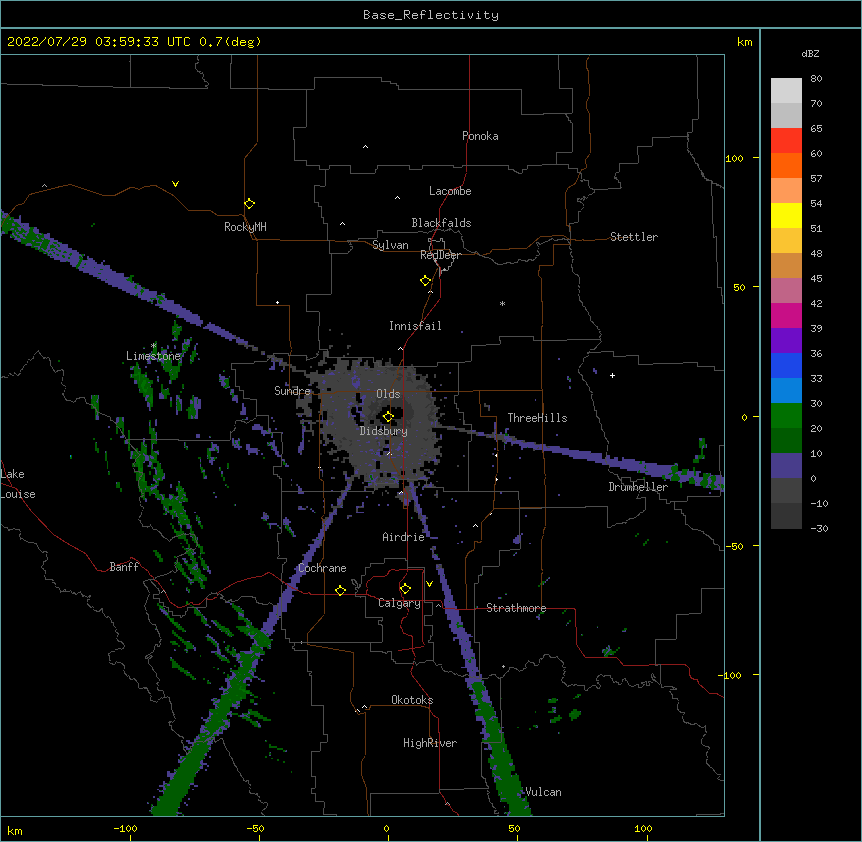
Task: Click the Sundre label
Action: pos(292,391)
